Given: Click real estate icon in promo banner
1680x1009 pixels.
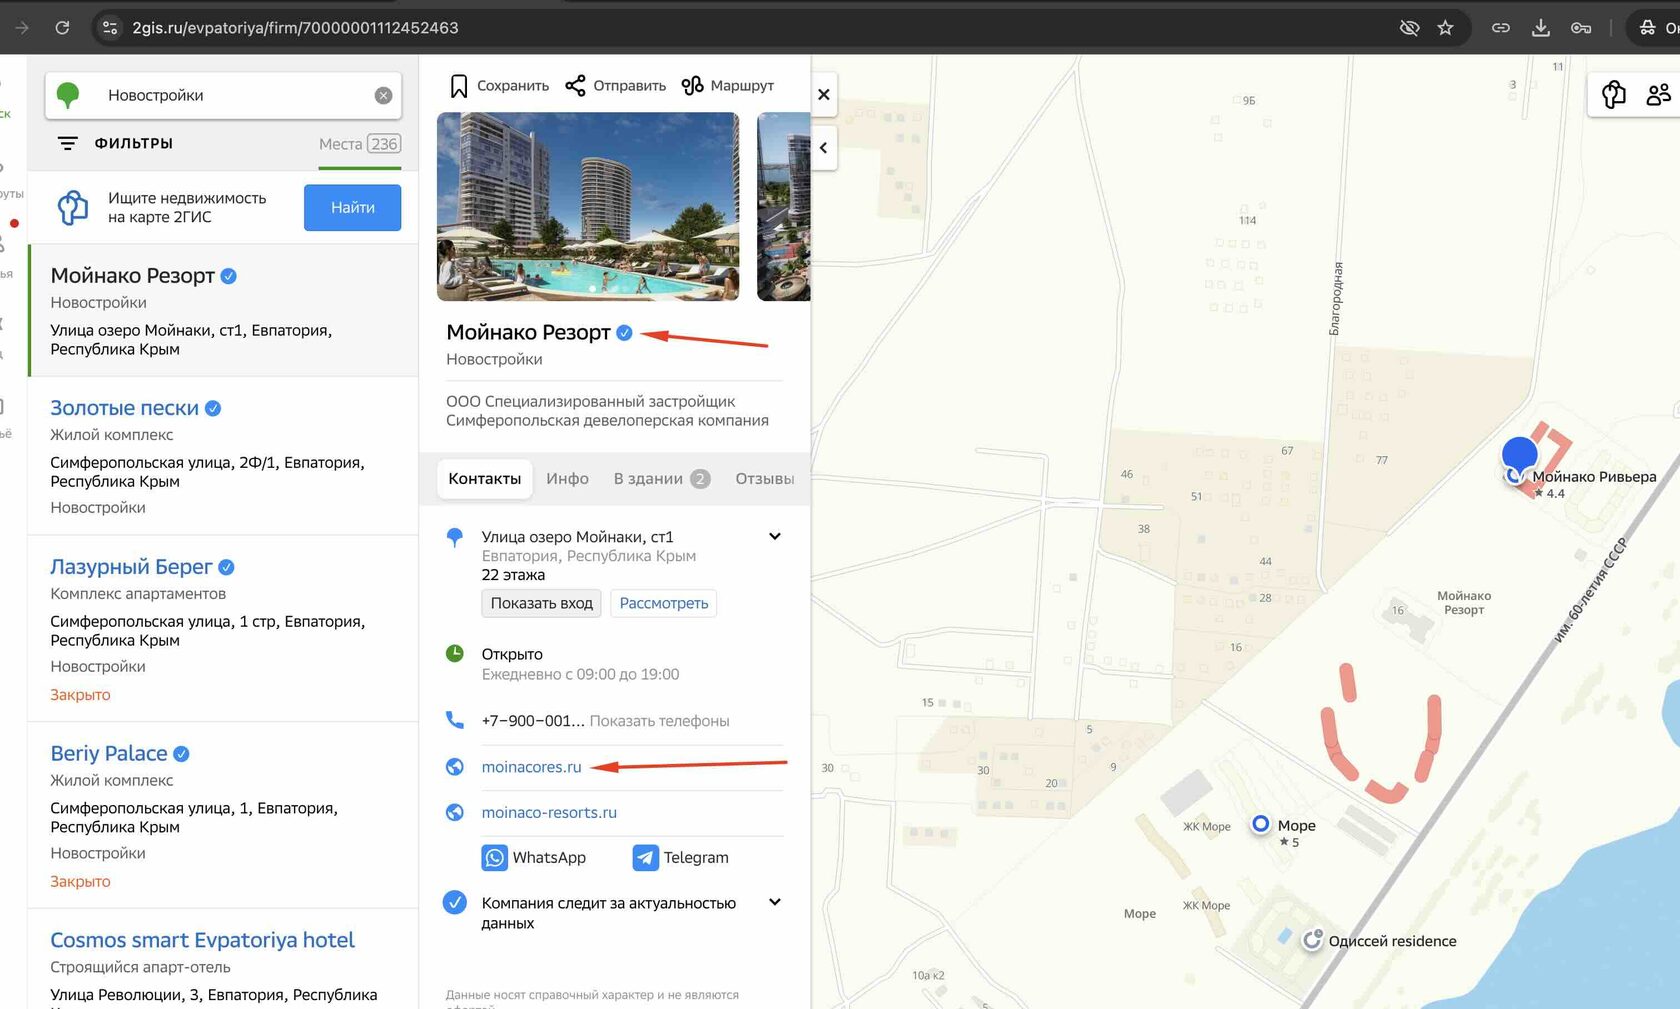Looking at the screenshot, I should coord(72,207).
